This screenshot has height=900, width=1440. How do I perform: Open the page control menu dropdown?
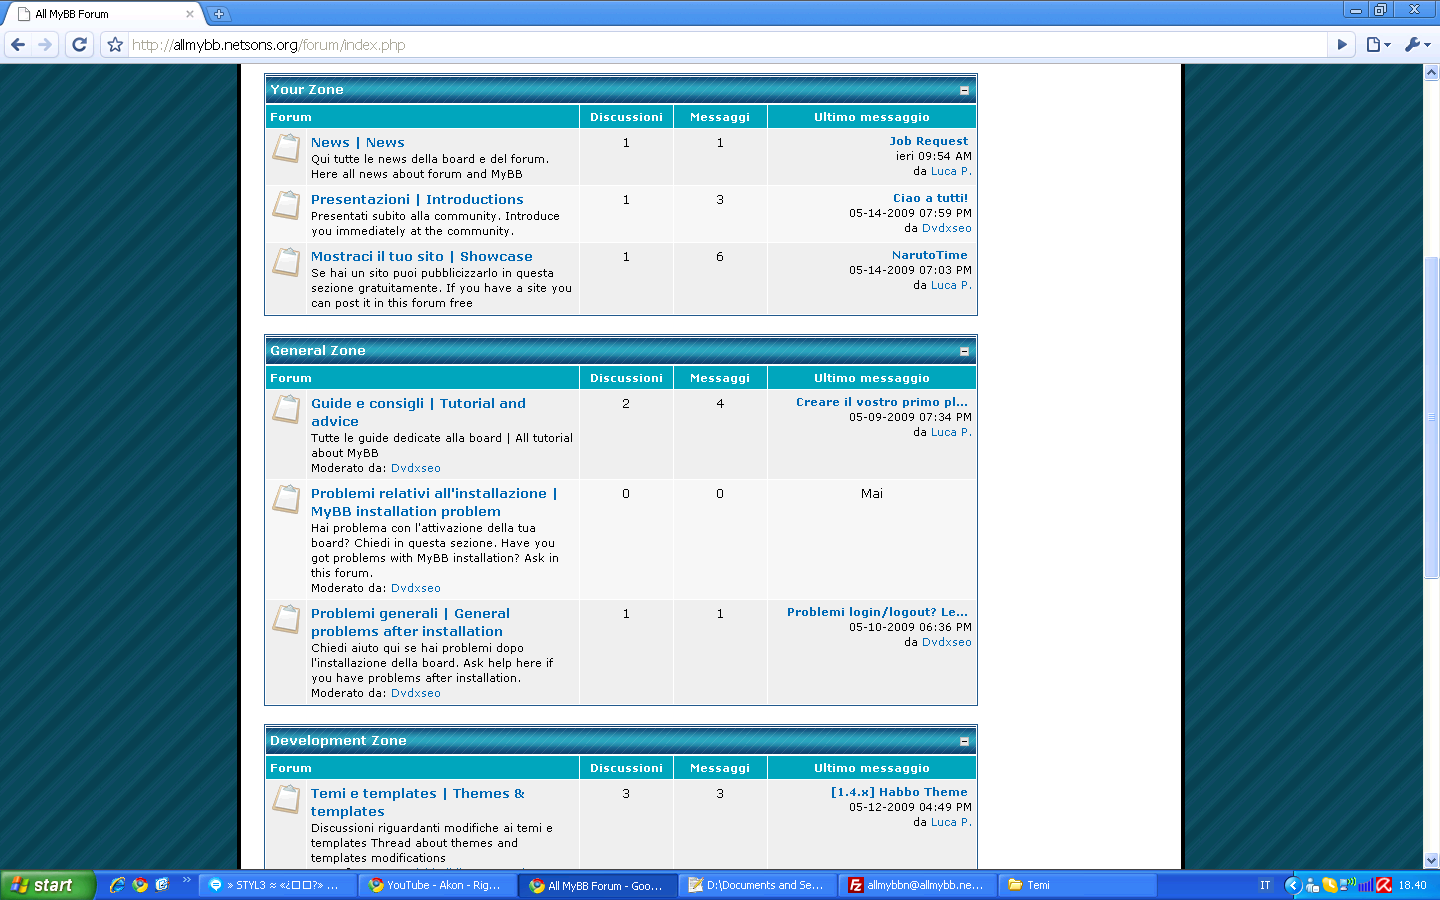click(1379, 45)
